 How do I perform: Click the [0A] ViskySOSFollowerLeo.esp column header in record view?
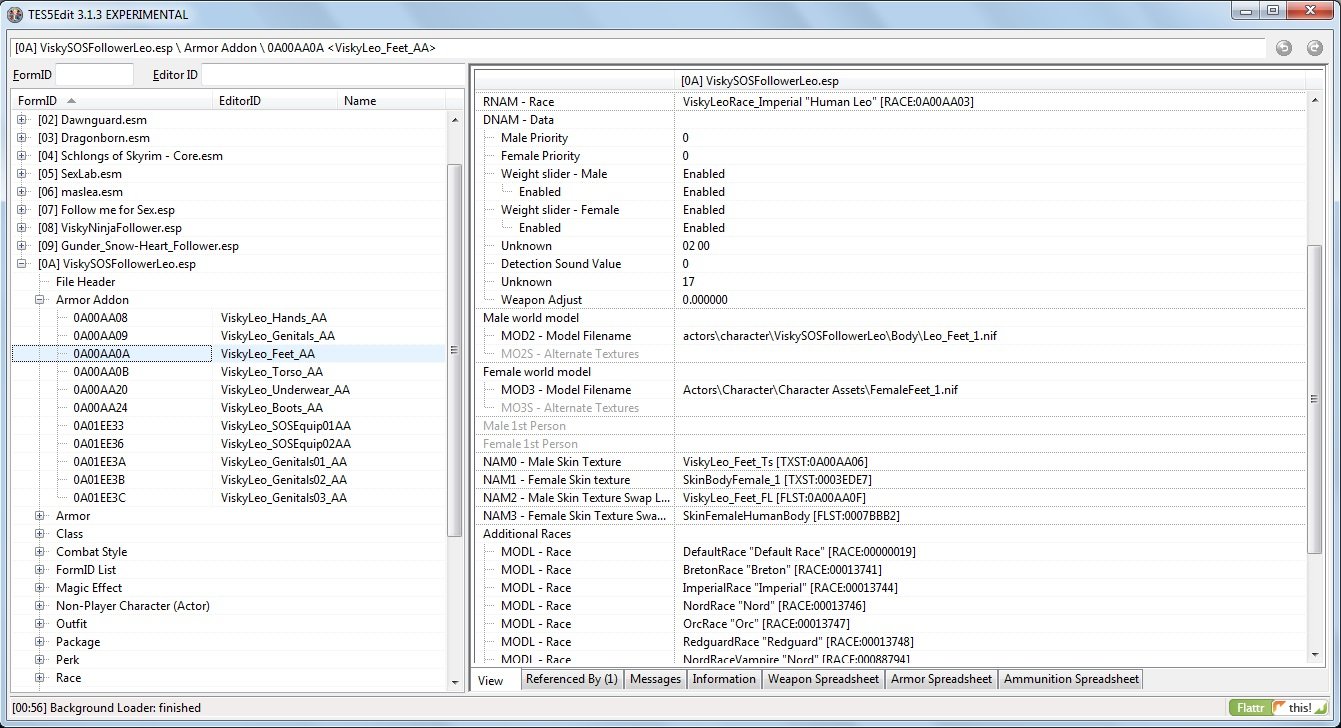990,80
